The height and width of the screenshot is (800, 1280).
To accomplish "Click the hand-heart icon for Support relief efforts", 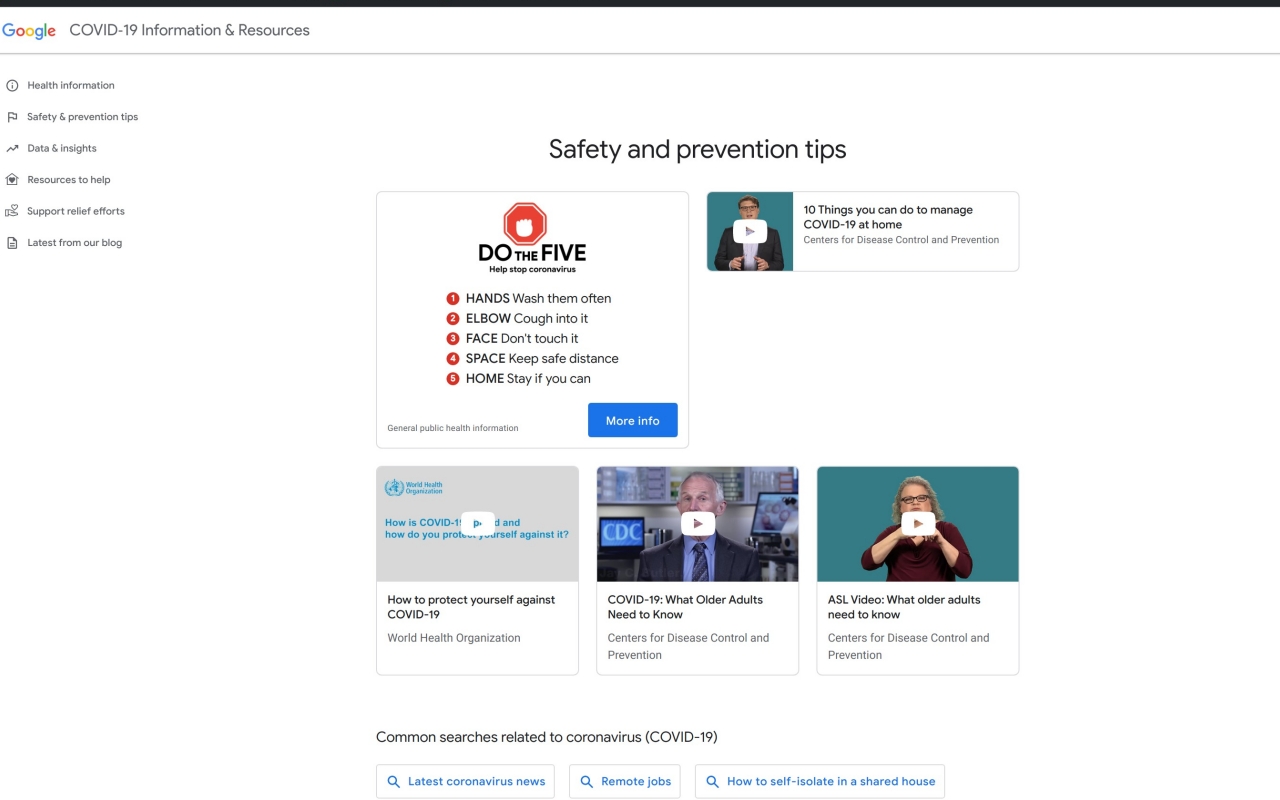I will pos(12,211).
